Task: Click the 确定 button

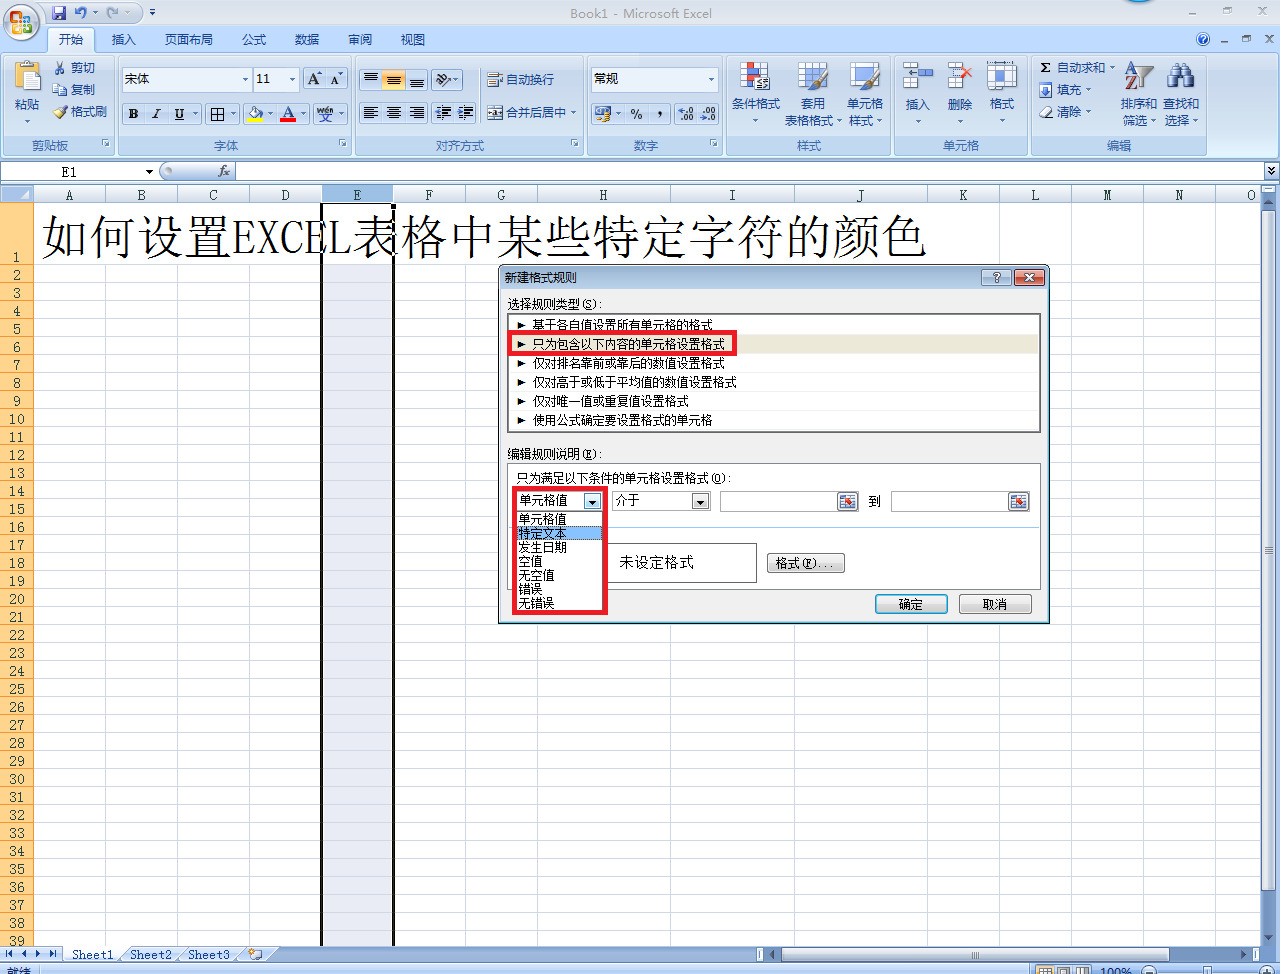Action: (x=911, y=604)
